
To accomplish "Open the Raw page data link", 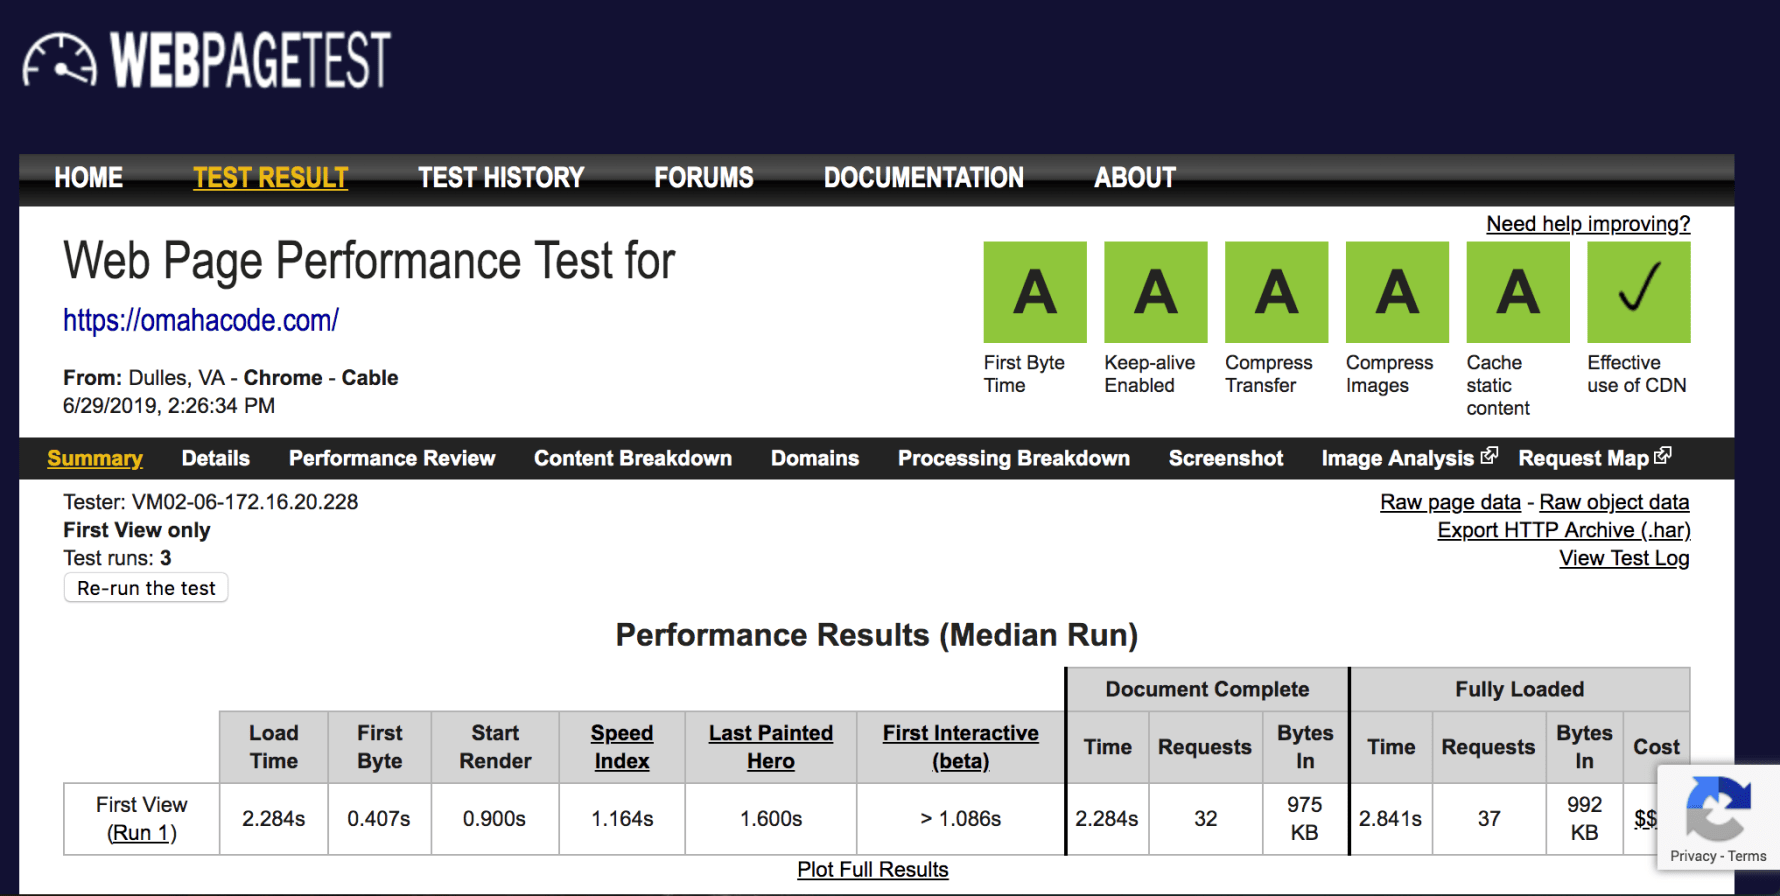I will pos(1450,502).
